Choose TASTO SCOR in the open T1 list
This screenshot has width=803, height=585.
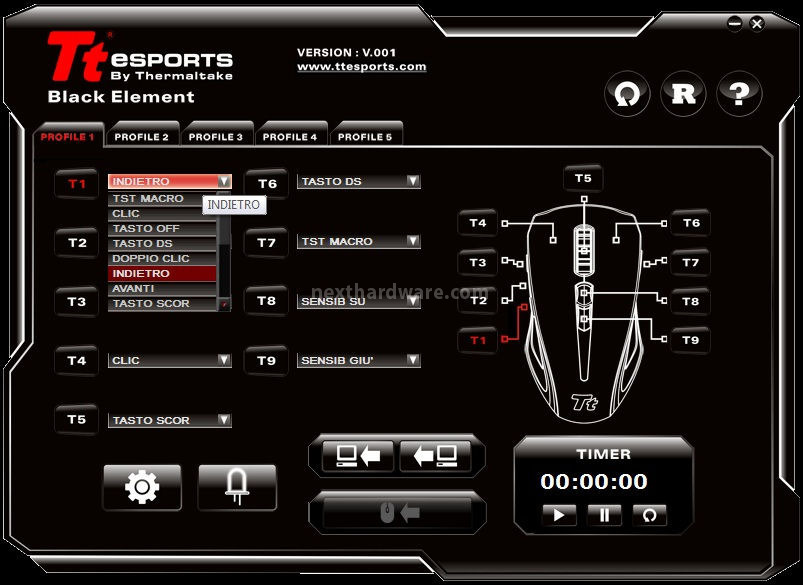point(162,303)
